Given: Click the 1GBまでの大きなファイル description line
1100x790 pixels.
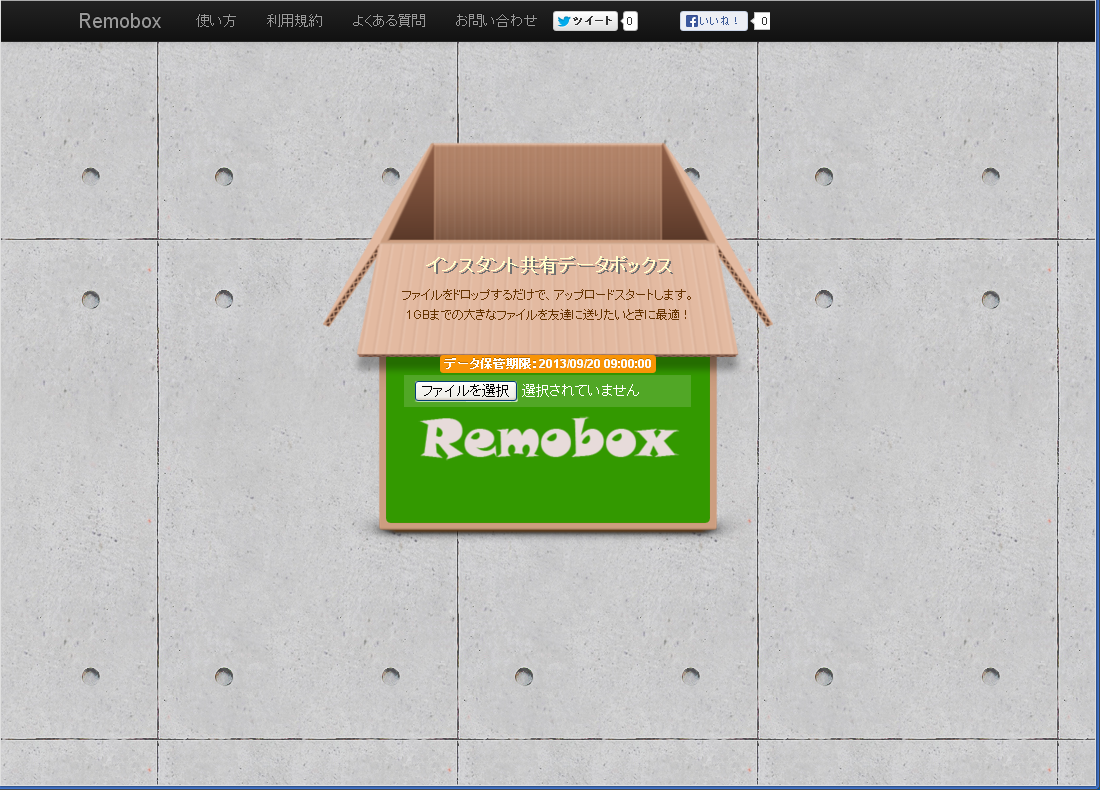Looking at the screenshot, I should click(547, 315).
